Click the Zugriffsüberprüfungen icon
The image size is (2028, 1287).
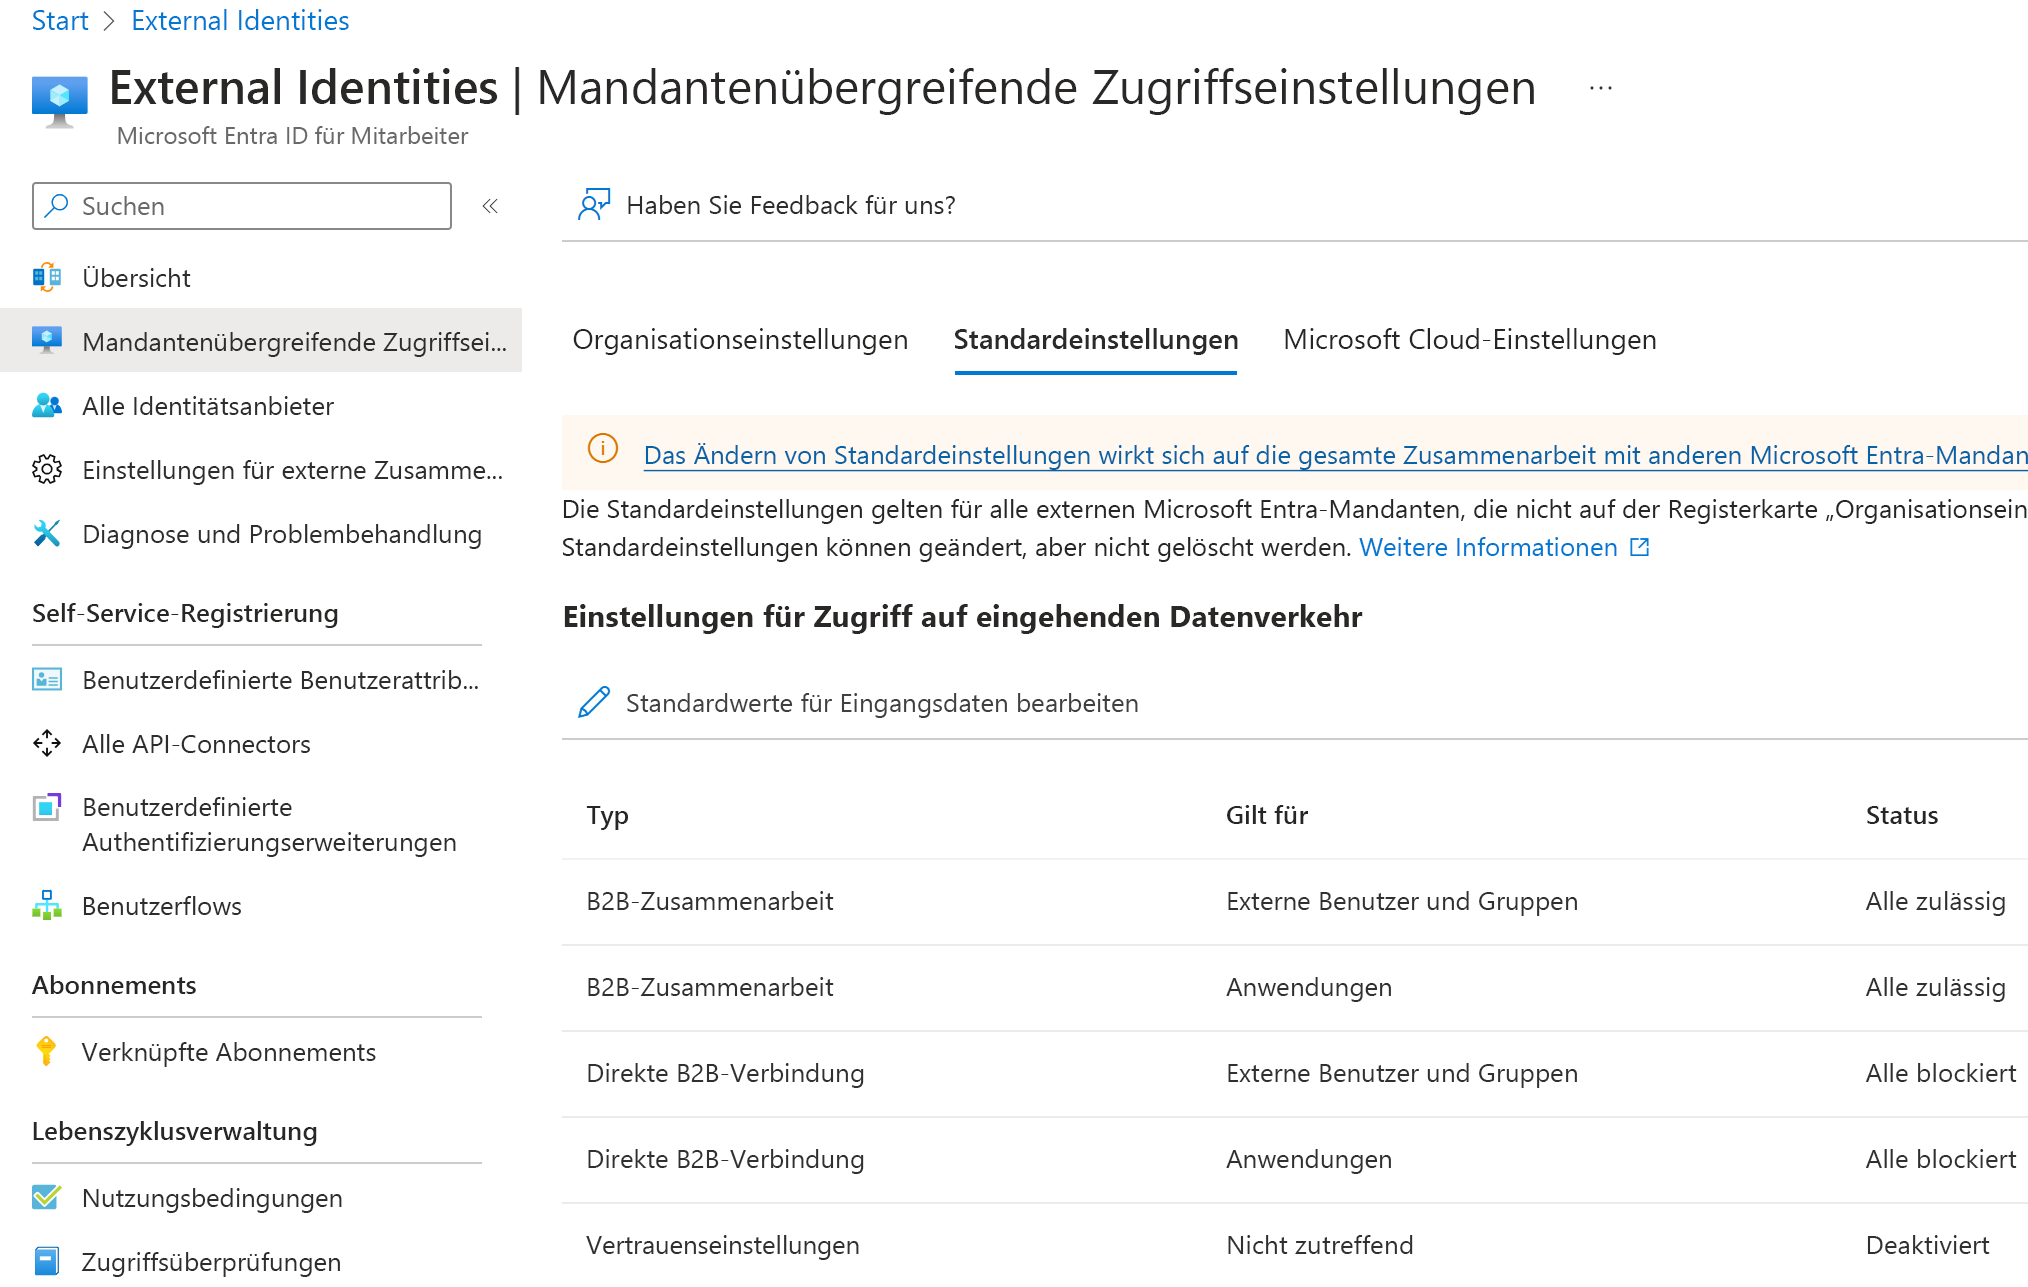point(47,1261)
